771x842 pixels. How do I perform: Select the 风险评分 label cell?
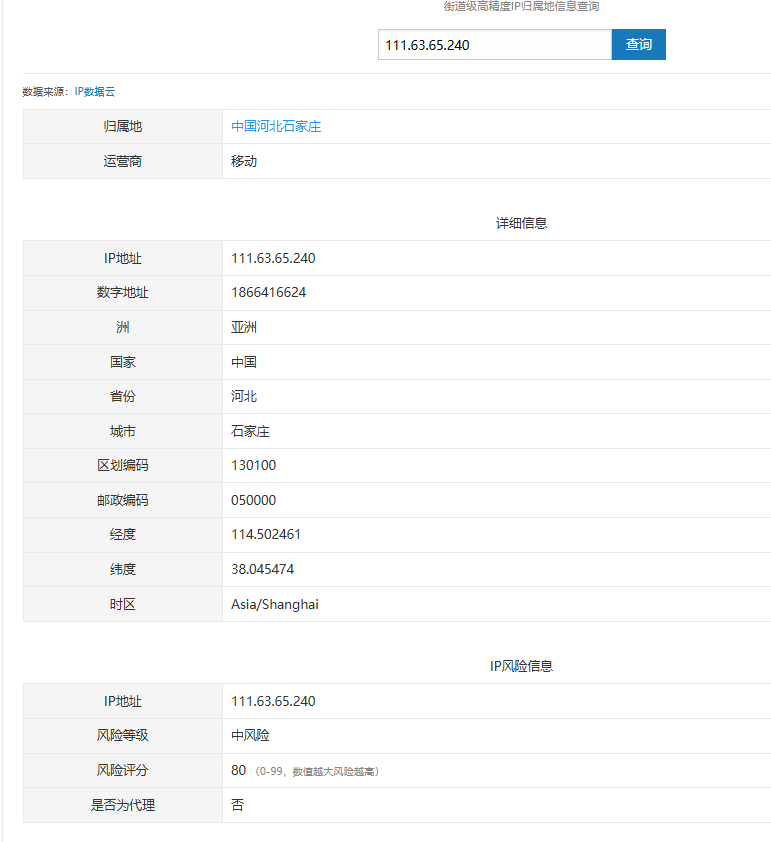coord(123,771)
